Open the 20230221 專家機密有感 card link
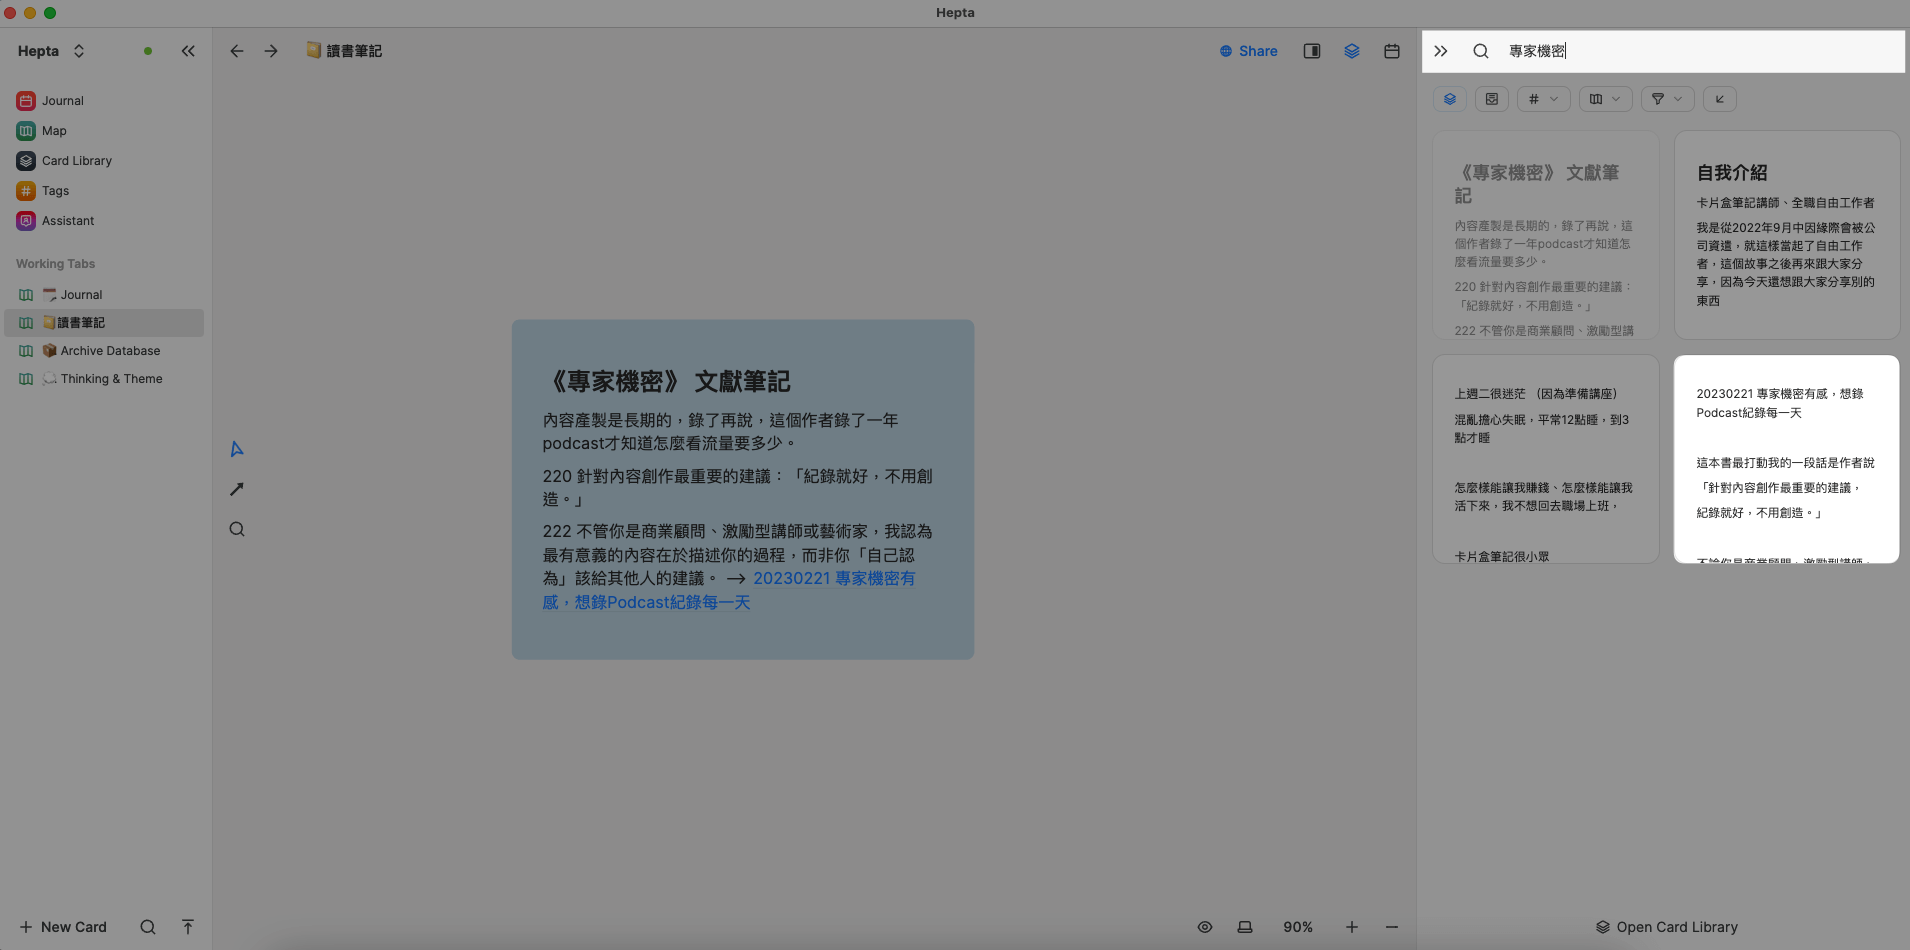This screenshot has height=950, width=1910. pyautogui.click(x=833, y=579)
